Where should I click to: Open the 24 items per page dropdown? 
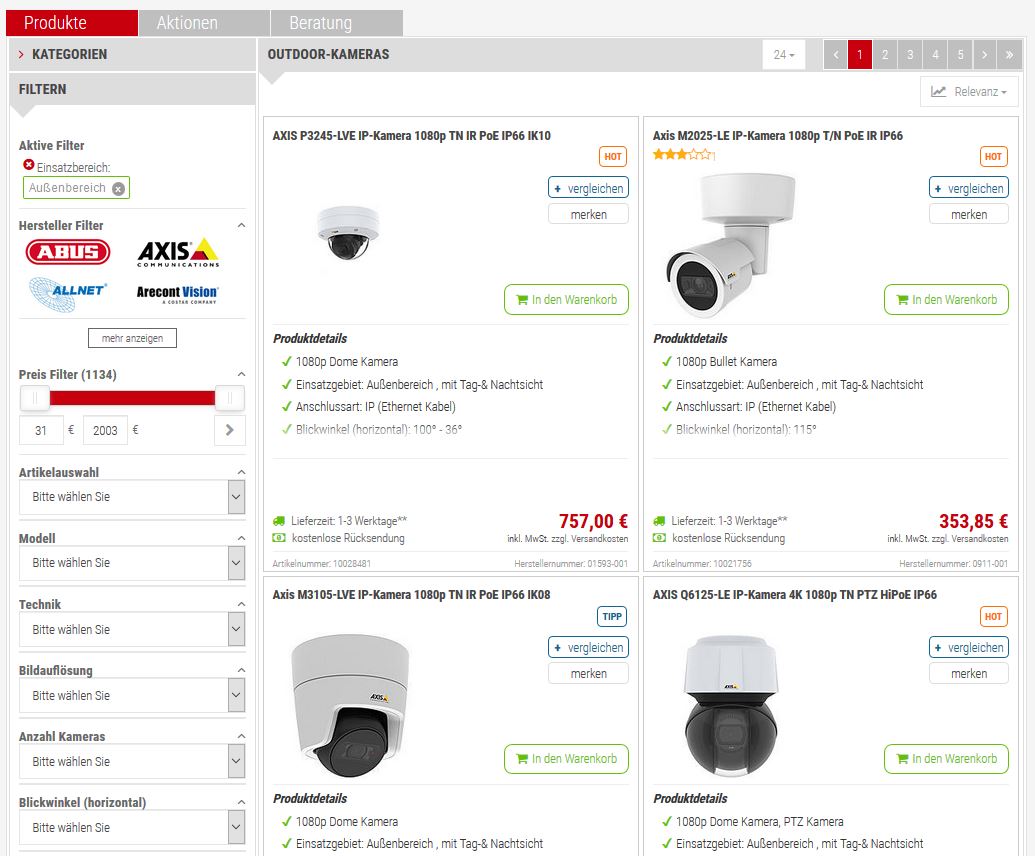click(784, 55)
